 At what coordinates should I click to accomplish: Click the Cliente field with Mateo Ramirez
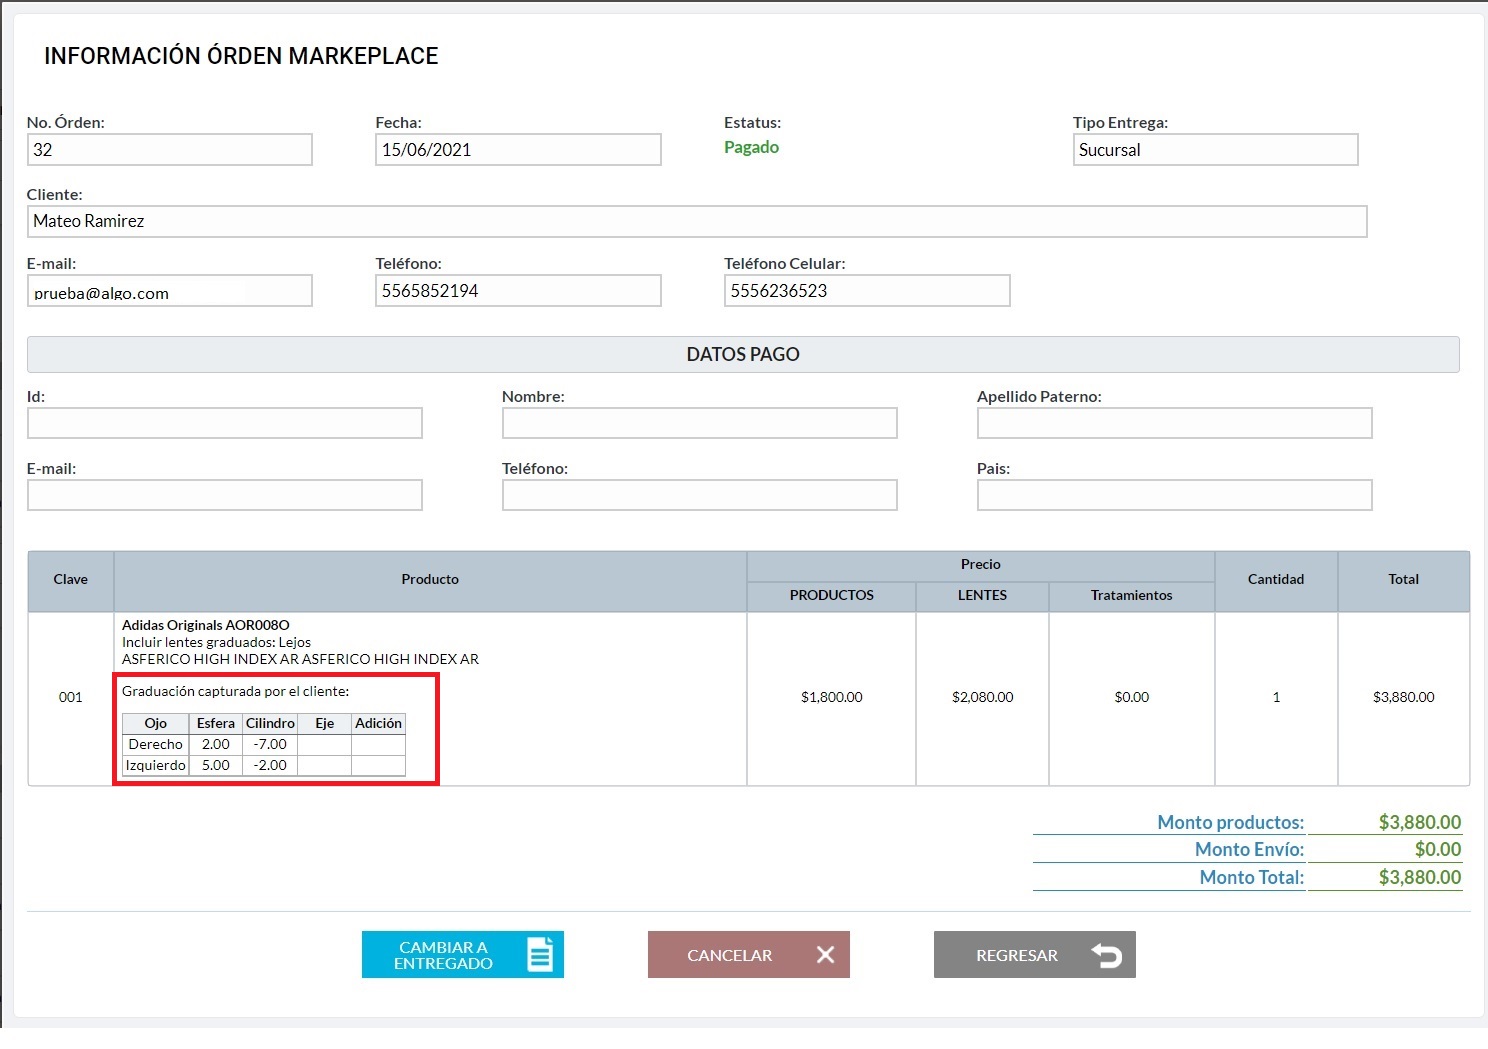[697, 221]
